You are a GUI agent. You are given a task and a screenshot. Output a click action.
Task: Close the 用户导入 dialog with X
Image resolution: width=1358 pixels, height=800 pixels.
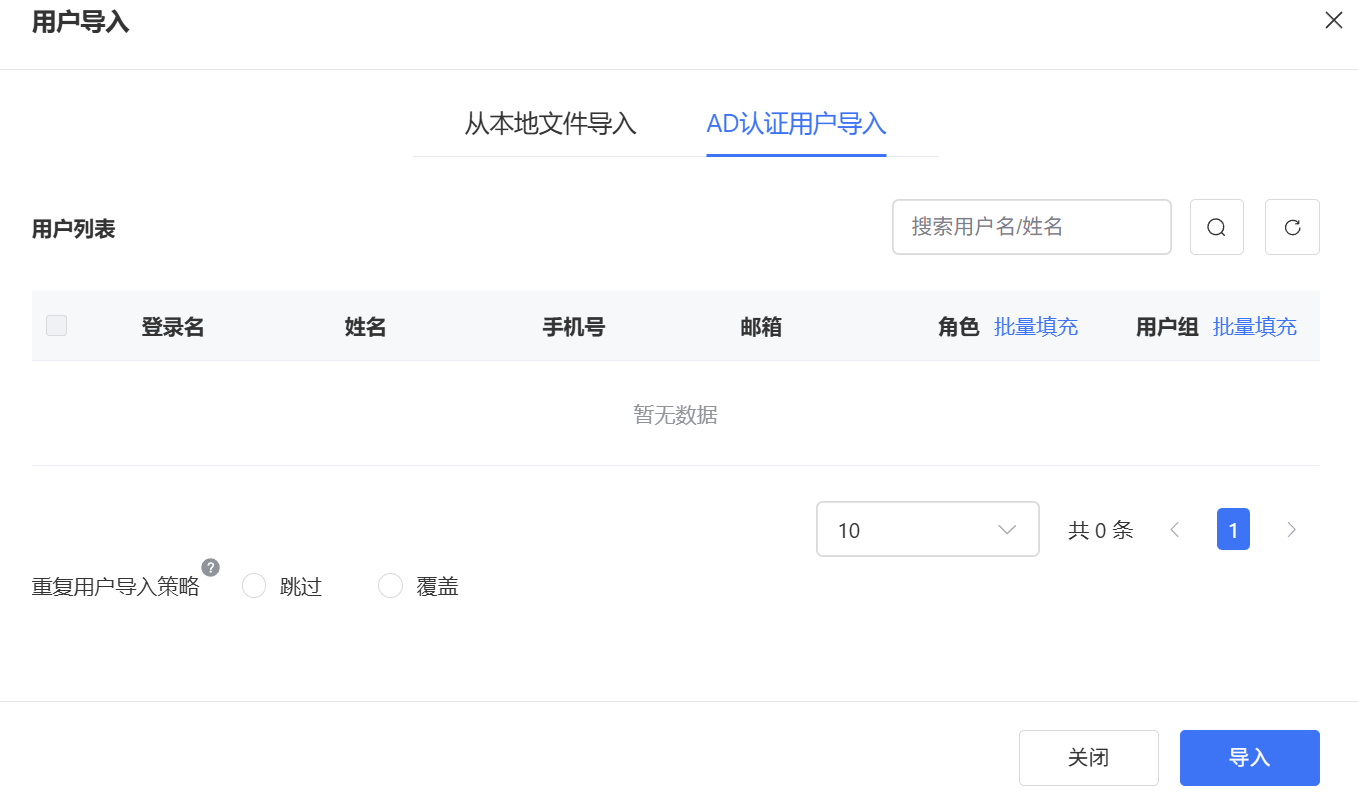click(x=1333, y=20)
